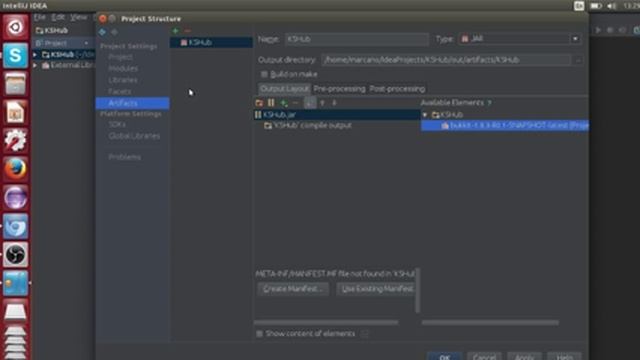Open System Settings gear in the launcher
Image resolution: width=640 pixels, height=360 pixels.
tap(16, 140)
